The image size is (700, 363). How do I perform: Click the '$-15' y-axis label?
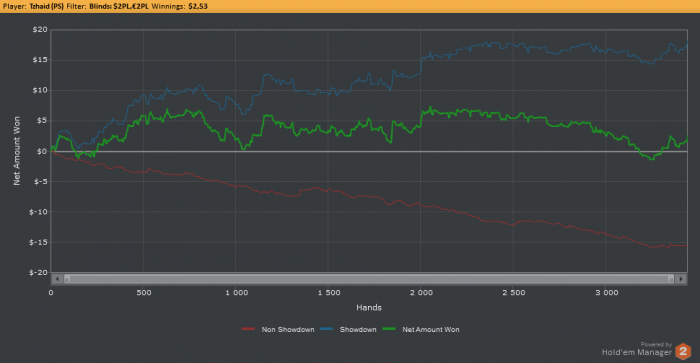(x=38, y=242)
